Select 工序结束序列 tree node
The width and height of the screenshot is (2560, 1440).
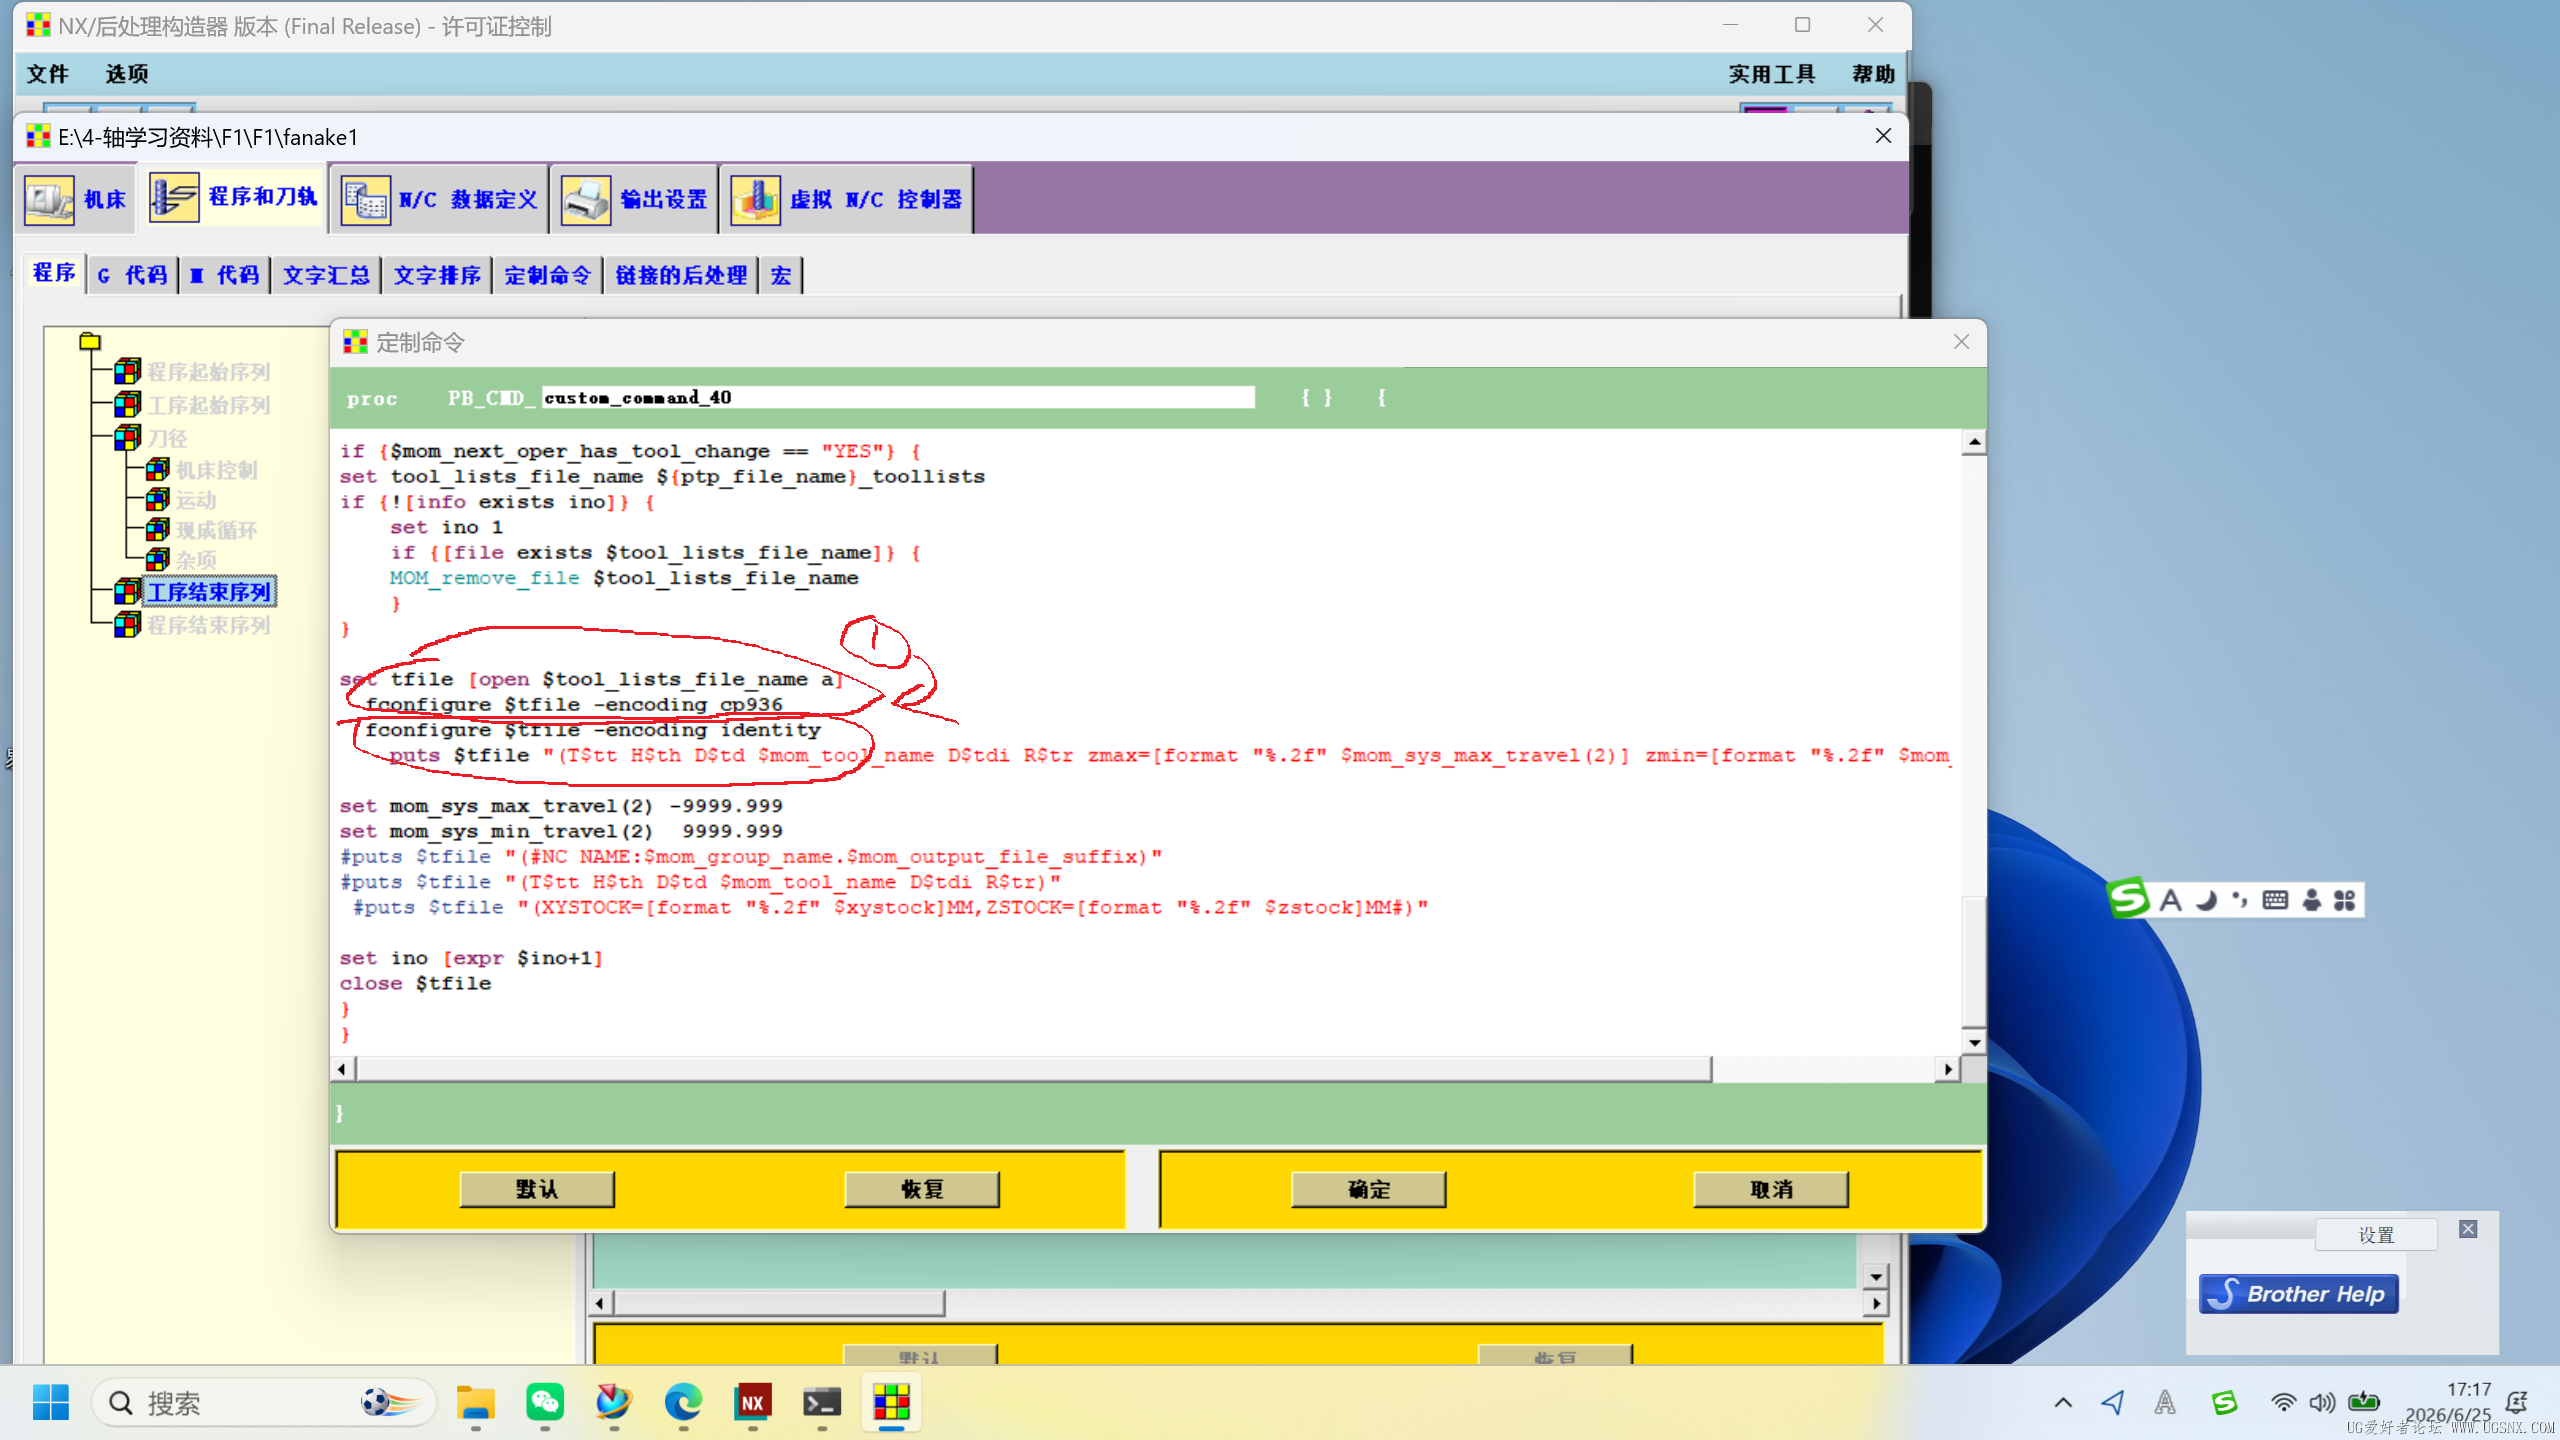208,592
